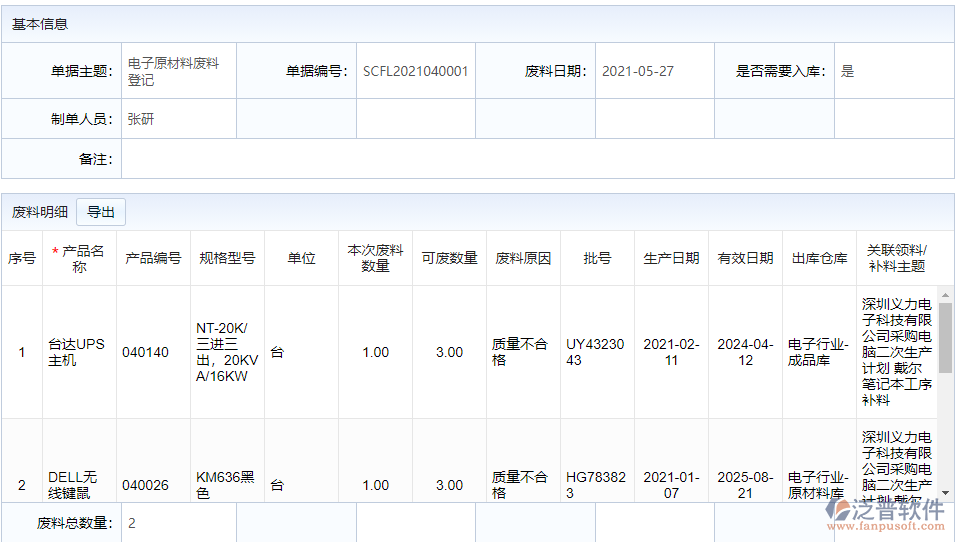Select the 基本信息 section header
Image resolution: width=955 pixels, height=542 pixels.
point(40,24)
